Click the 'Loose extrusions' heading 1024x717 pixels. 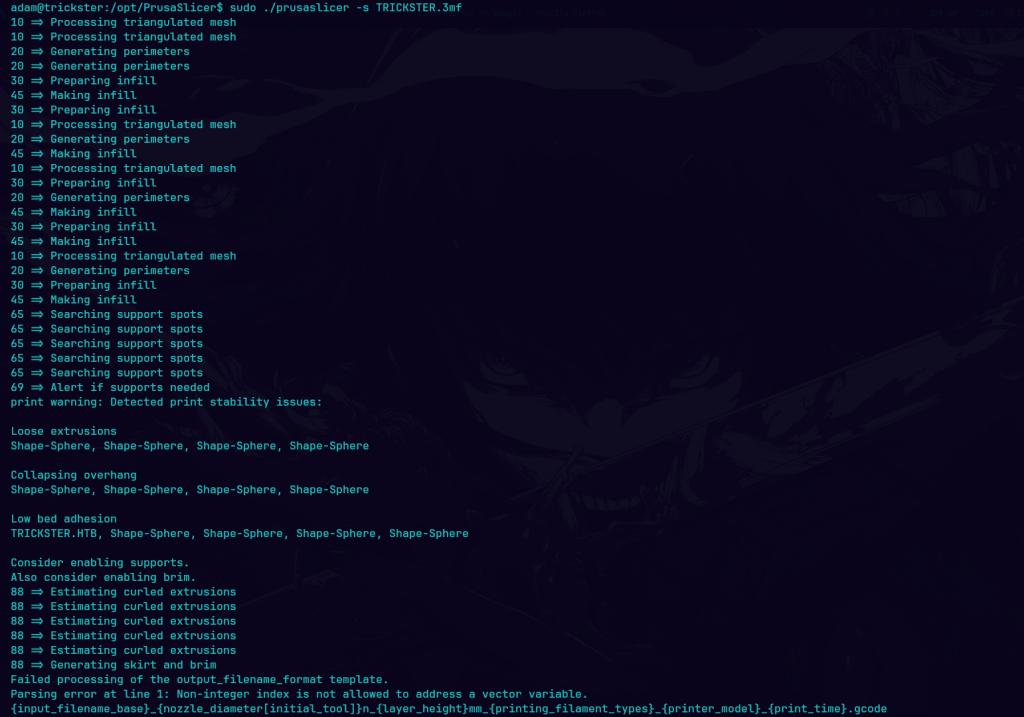click(63, 431)
